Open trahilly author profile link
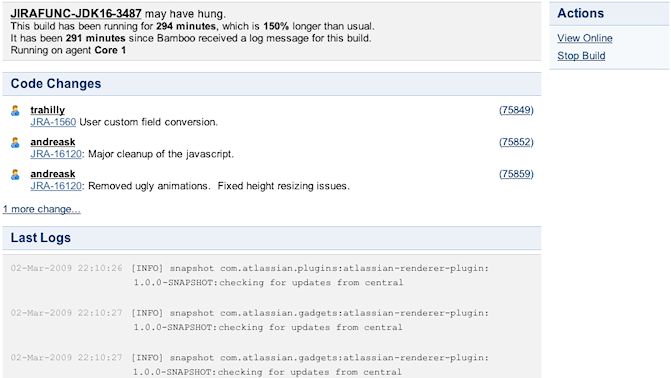This screenshot has width=671, height=378. tap(48, 110)
